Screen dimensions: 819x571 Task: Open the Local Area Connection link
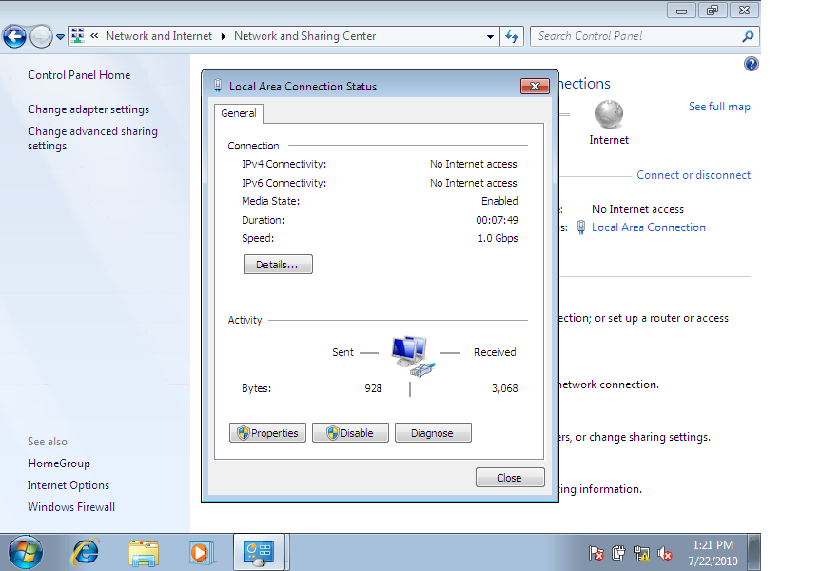648,227
